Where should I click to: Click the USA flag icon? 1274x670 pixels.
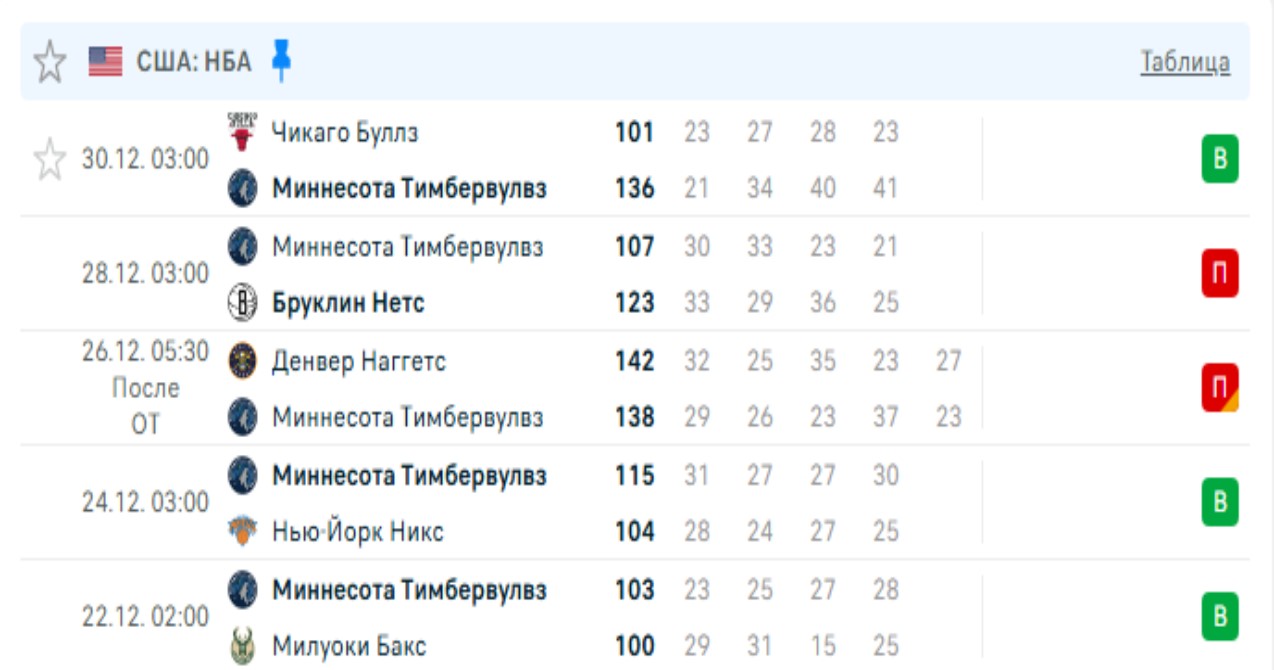click(x=105, y=62)
